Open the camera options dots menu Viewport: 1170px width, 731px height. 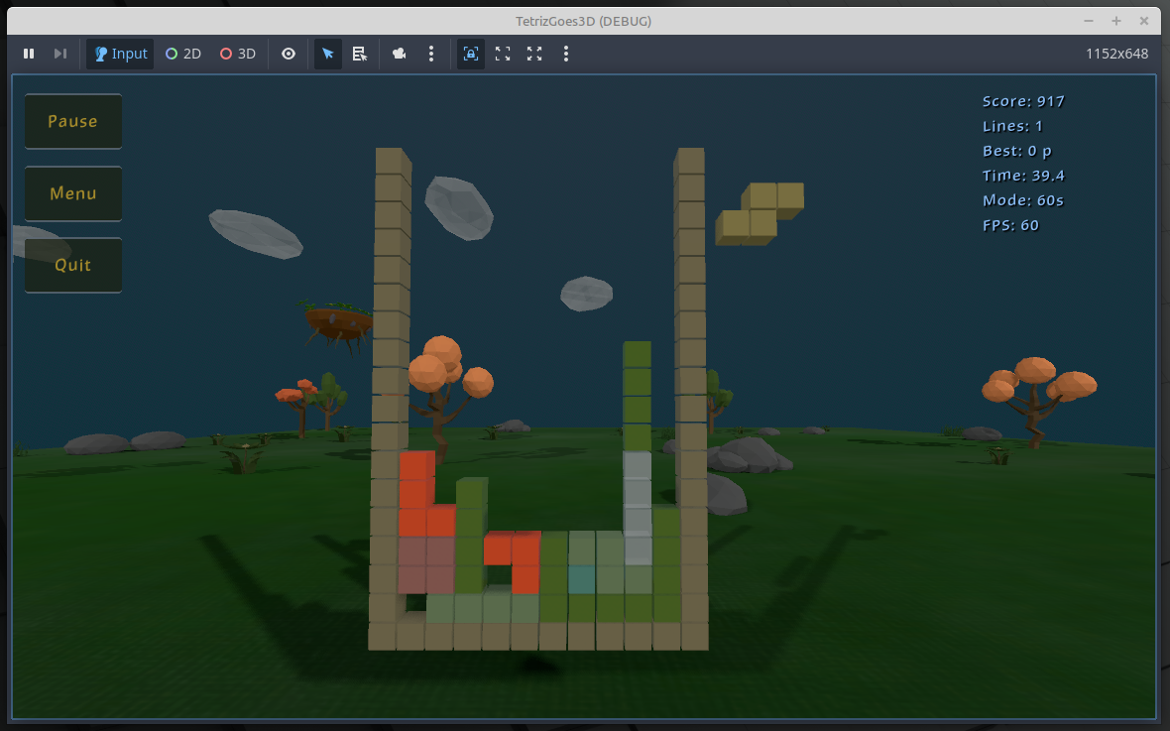click(x=431, y=53)
